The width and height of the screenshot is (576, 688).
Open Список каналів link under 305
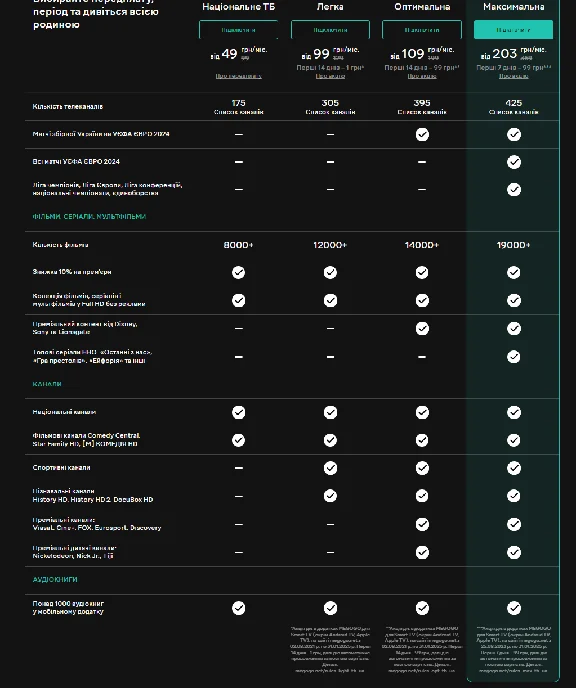pos(330,112)
